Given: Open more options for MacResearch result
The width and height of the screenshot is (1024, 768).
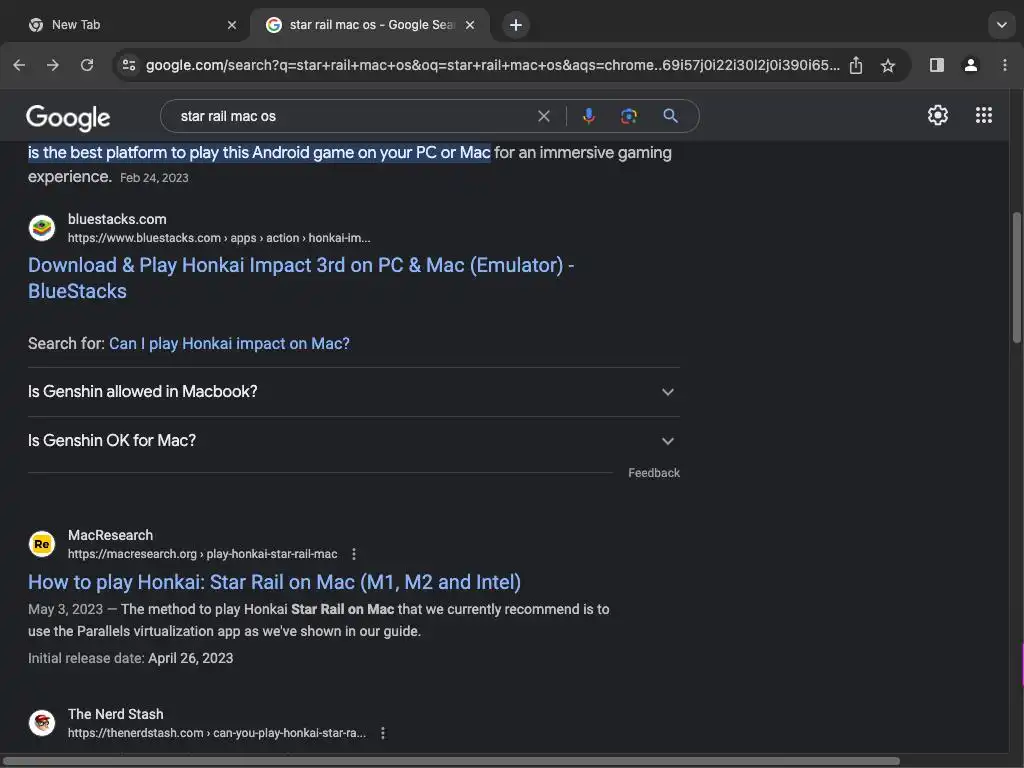Looking at the screenshot, I should (354, 554).
